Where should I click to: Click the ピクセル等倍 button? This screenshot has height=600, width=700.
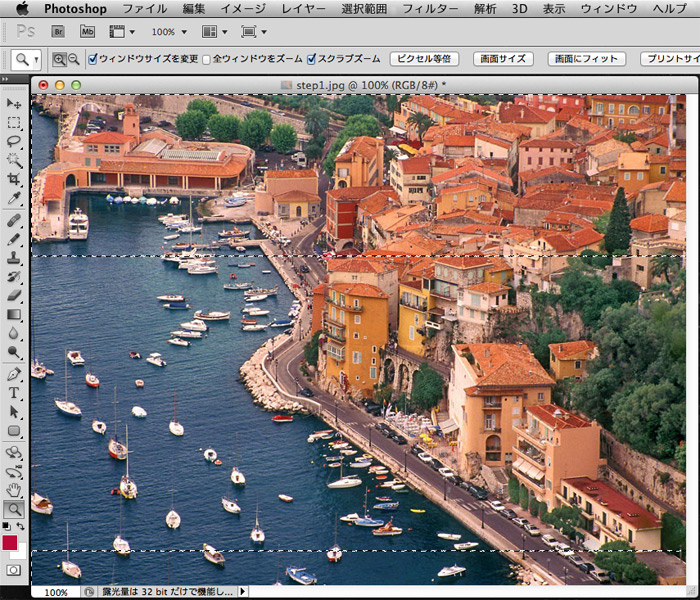coord(423,59)
